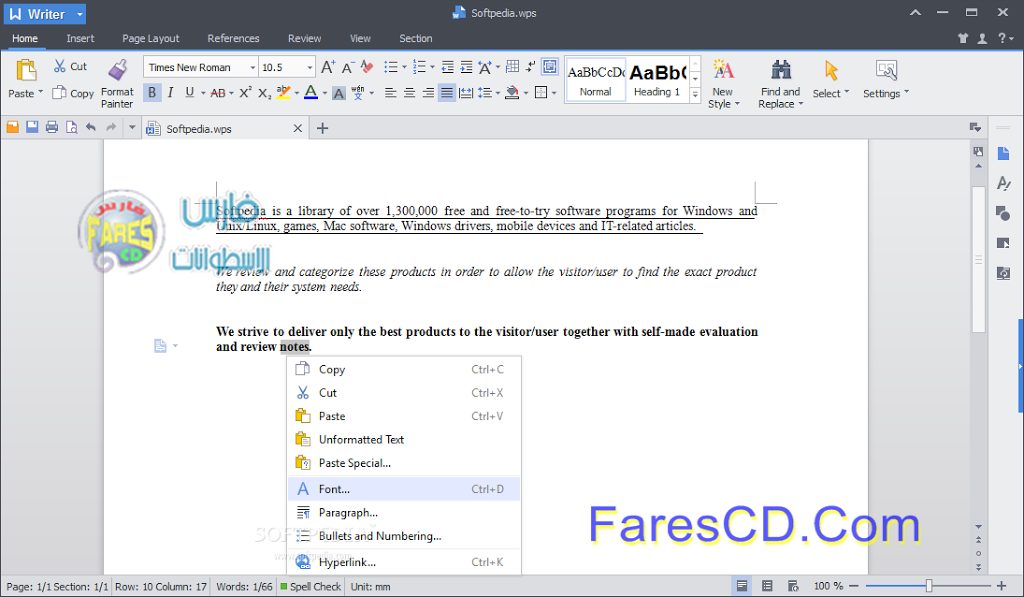Expand the Paste options arrow
The width and height of the screenshot is (1024, 597).
(x=40, y=92)
